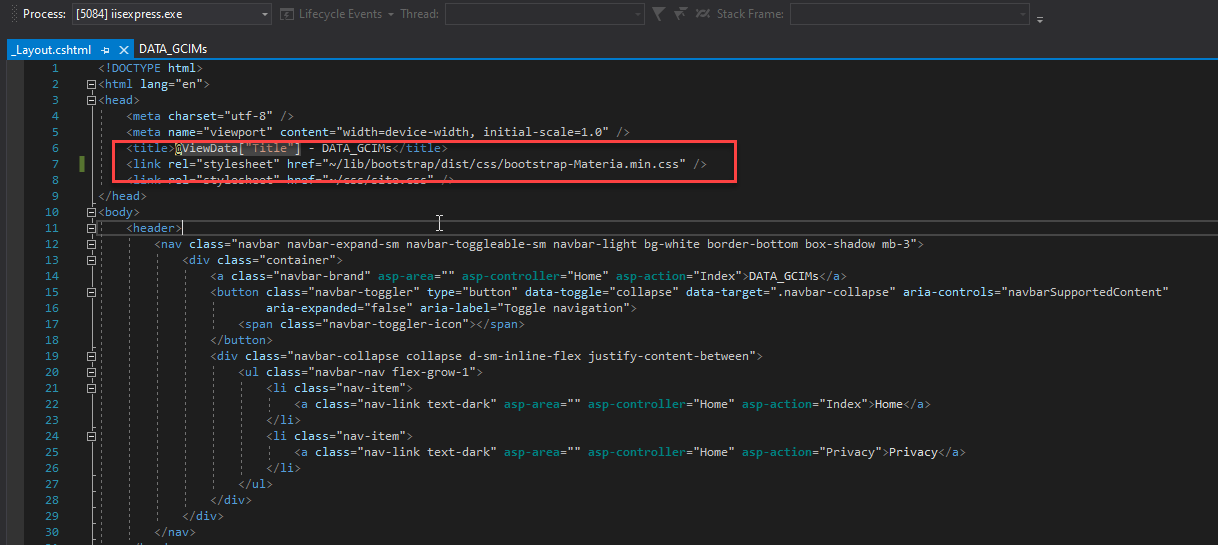This screenshot has height=545, width=1218.
Task: Collapse the html element on line 2
Action: click(x=92, y=84)
